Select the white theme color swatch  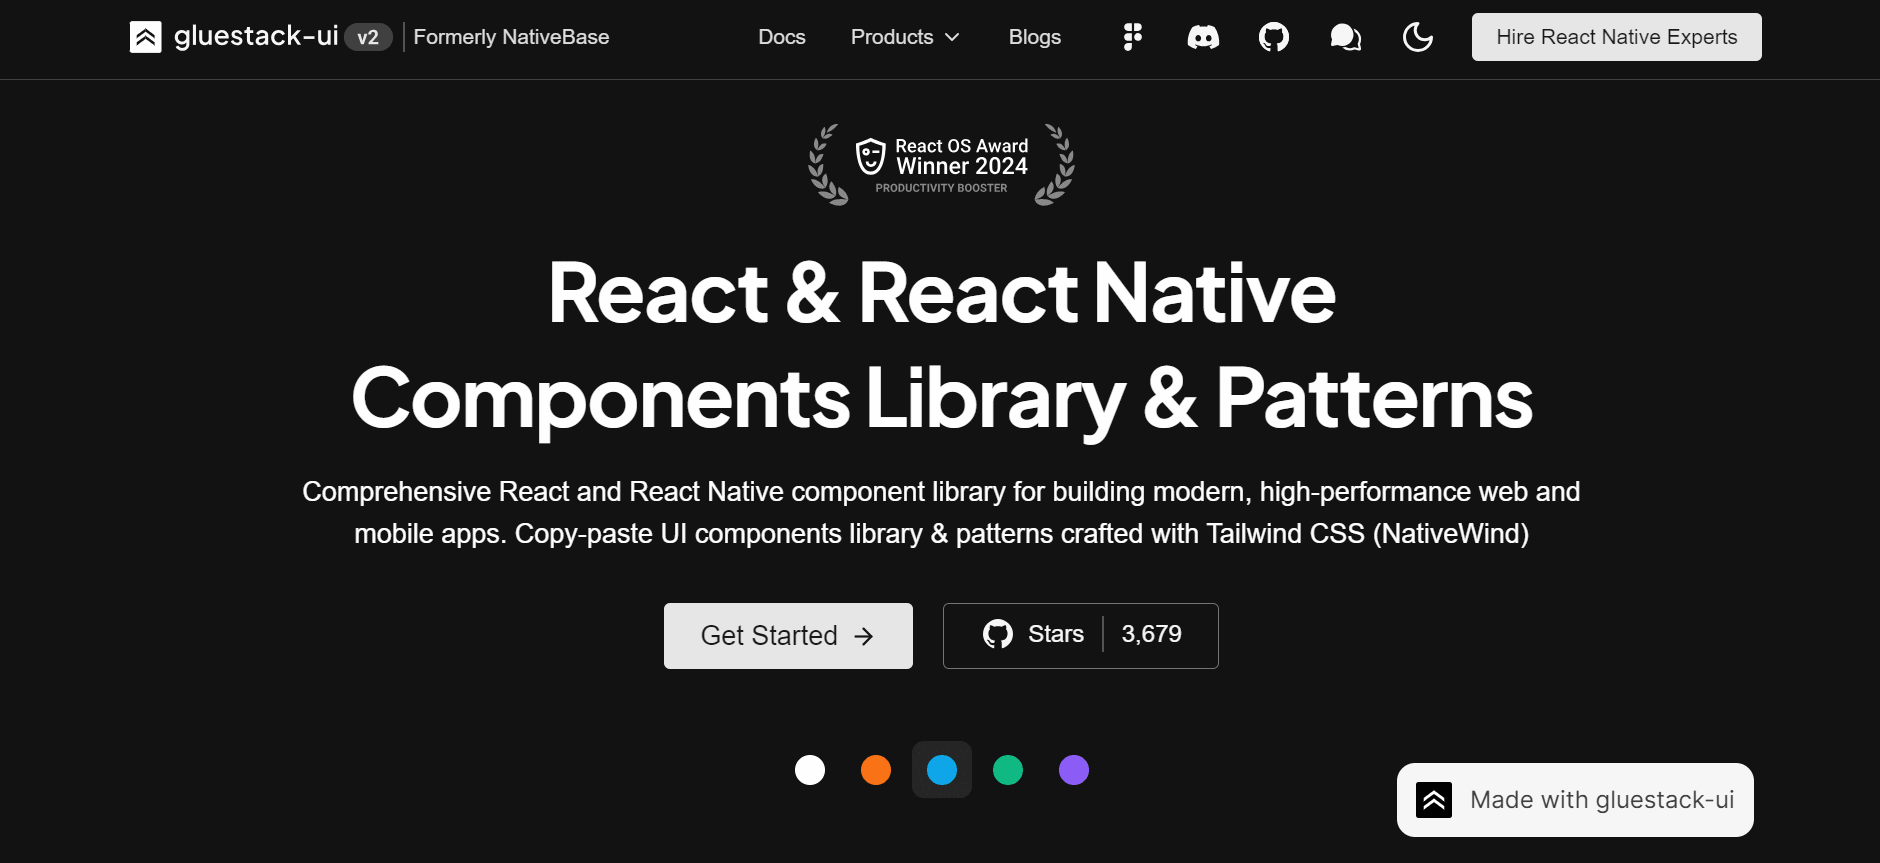(x=810, y=770)
